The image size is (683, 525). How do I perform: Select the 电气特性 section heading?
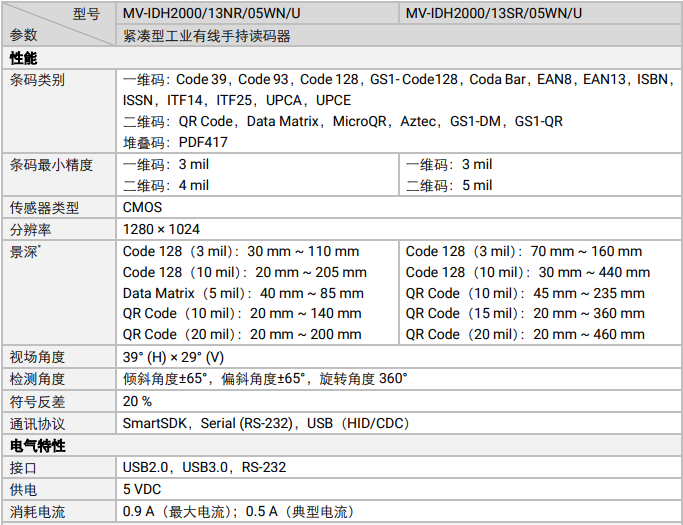click(x=38, y=445)
